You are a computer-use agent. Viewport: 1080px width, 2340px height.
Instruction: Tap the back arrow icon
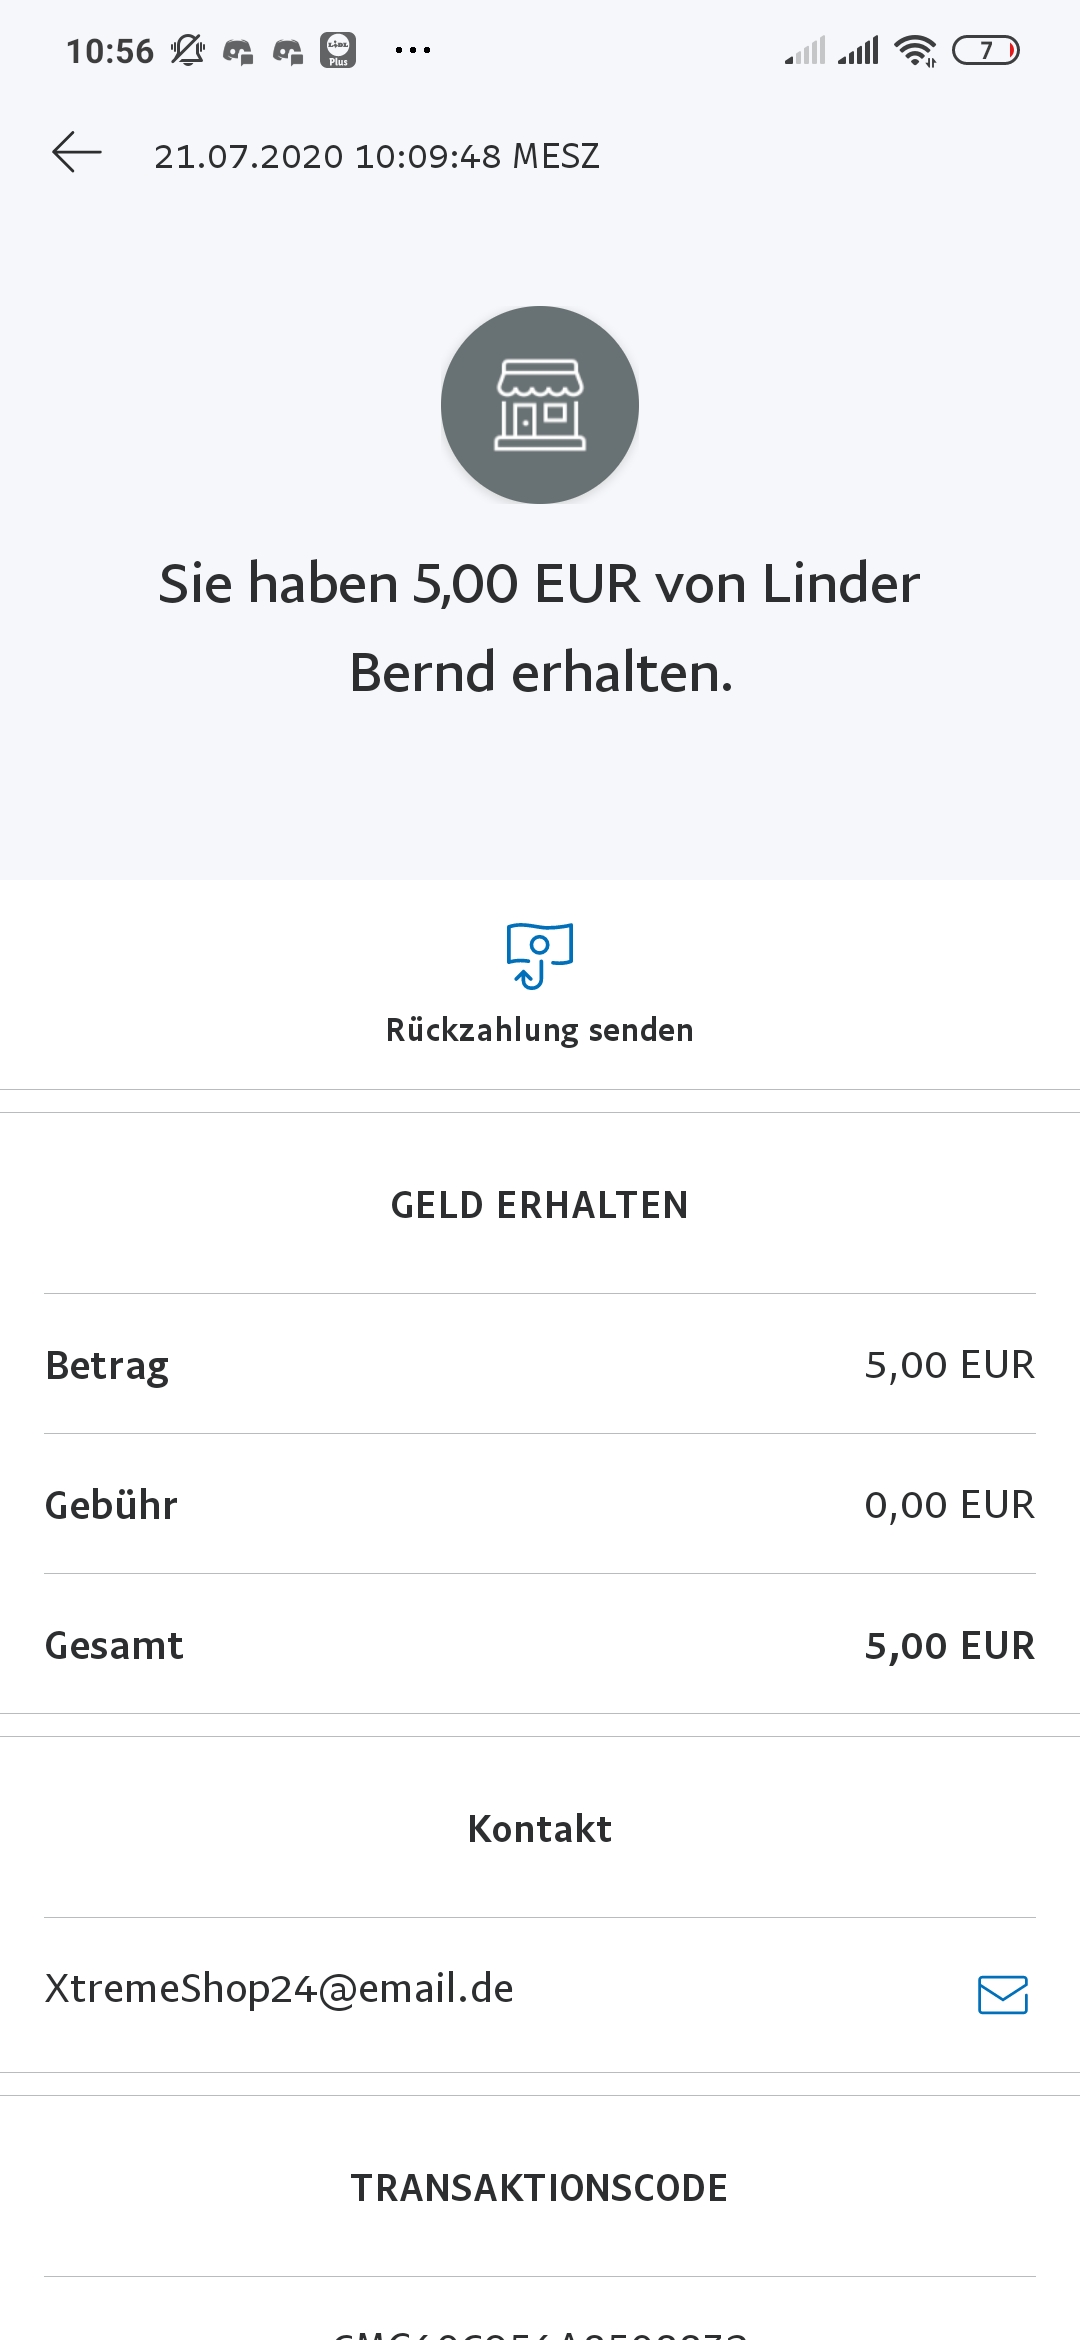coord(77,153)
